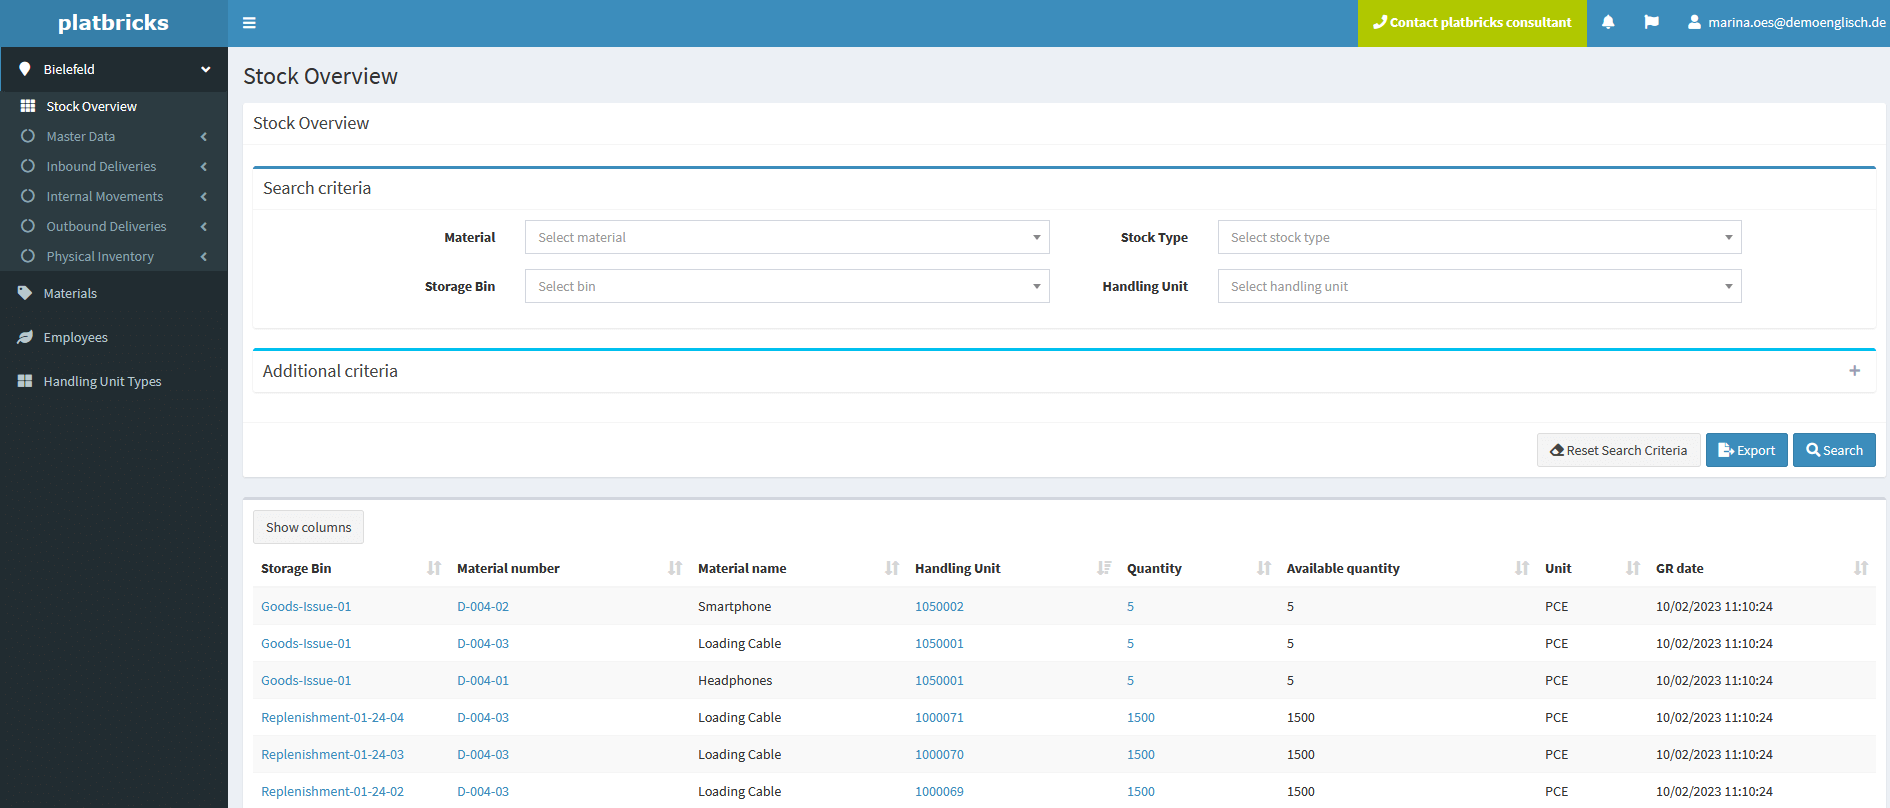
Task: Open the notifications bell
Action: (1608, 22)
